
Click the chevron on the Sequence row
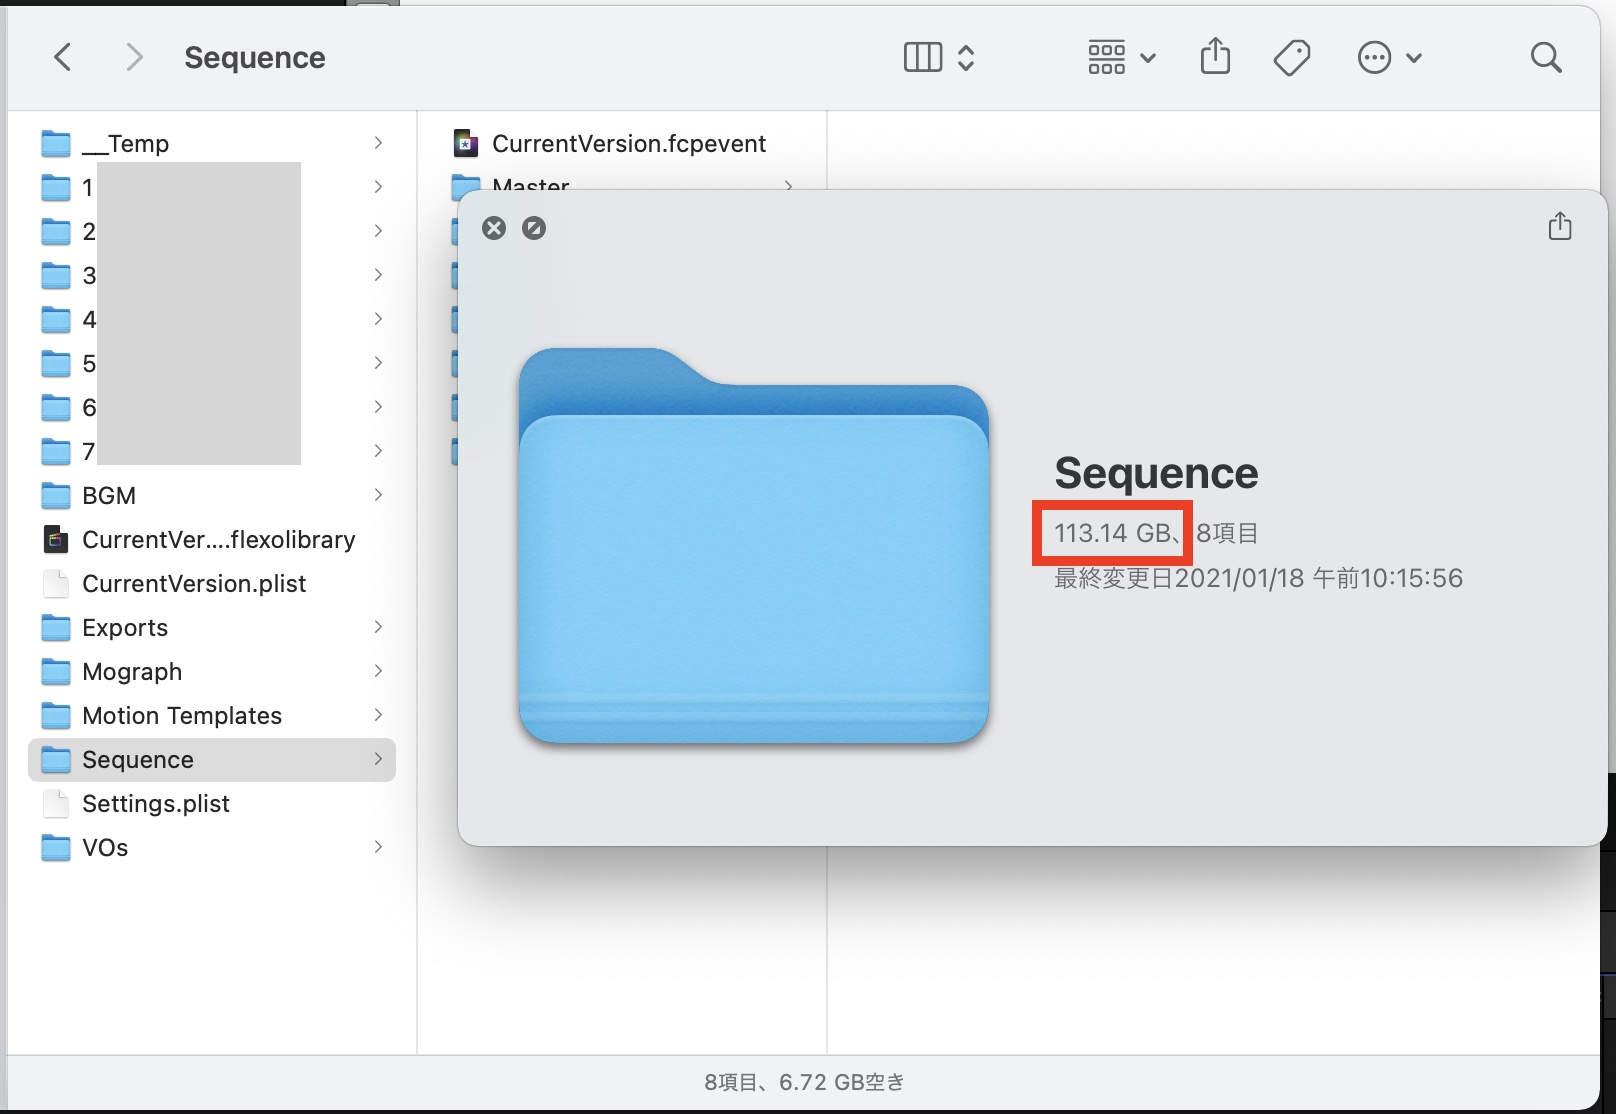pos(378,759)
